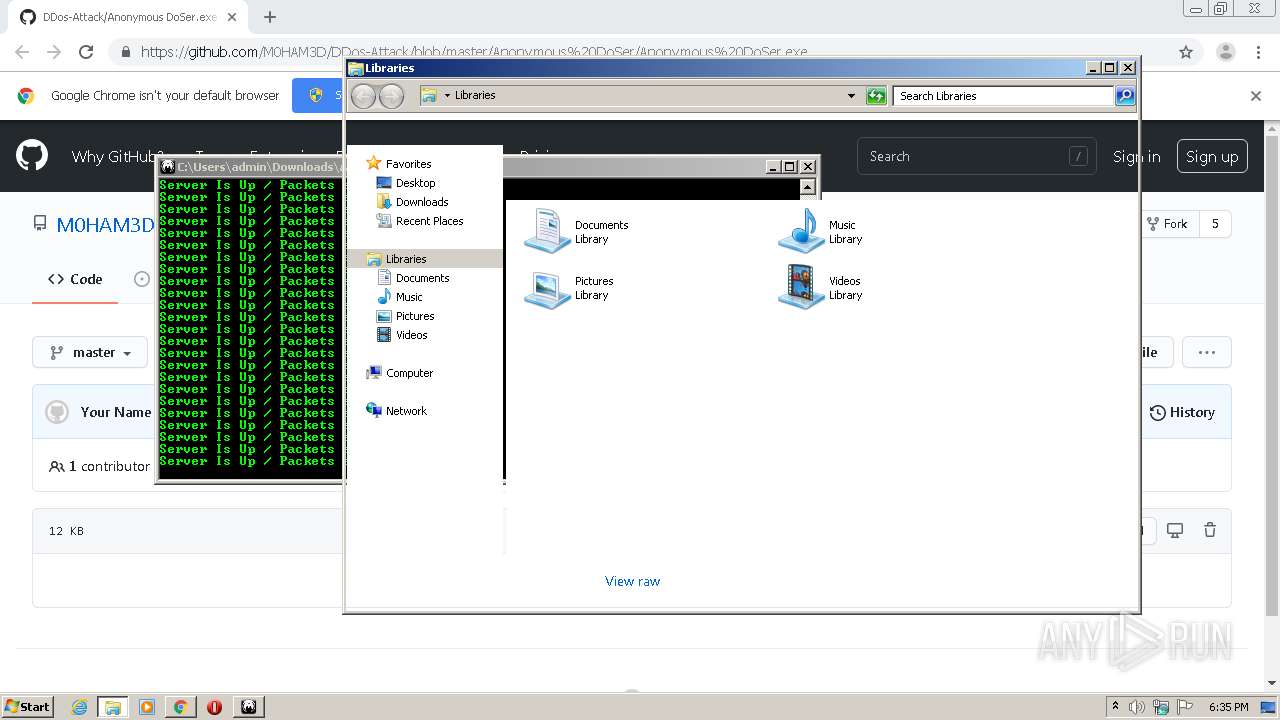Click the volume speaker icon in system tray
The image size is (1280, 720).
pos(1137,707)
